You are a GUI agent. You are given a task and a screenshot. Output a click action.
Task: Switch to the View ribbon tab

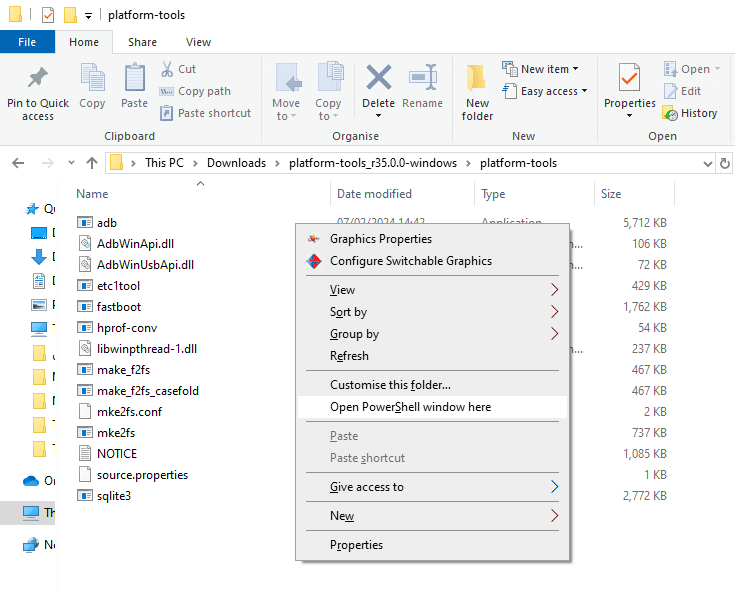pyautogui.click(x=198, y=42)
